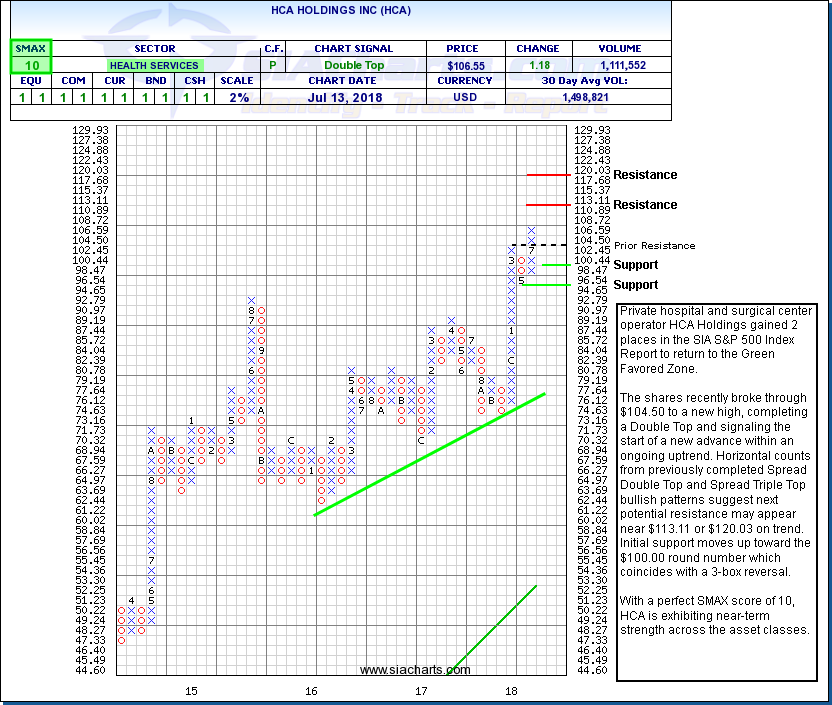Viewport: 832px width, 705px height.
Task: Select year 16 on the time axis
Action: point(311,691)
